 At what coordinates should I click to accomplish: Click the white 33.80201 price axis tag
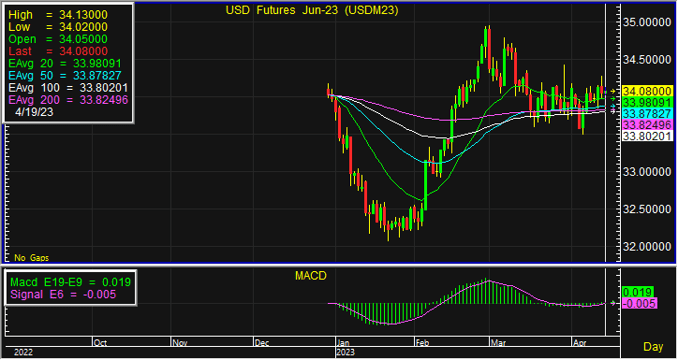pos(647,136)
